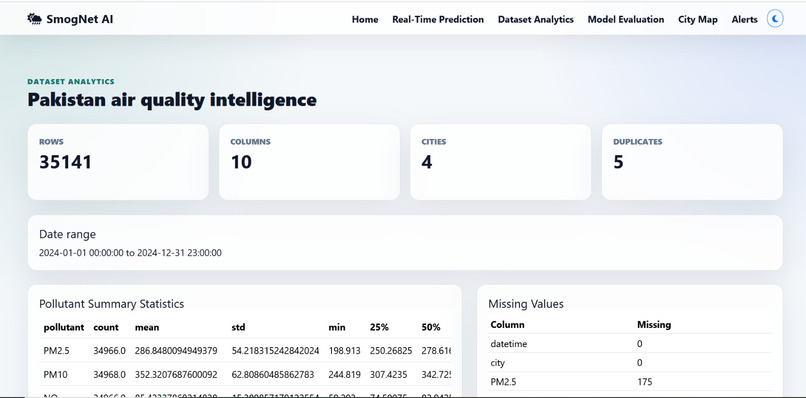Click the 50% column header
Viewport: 806px width, 398px height.
(x=431, y=328)
